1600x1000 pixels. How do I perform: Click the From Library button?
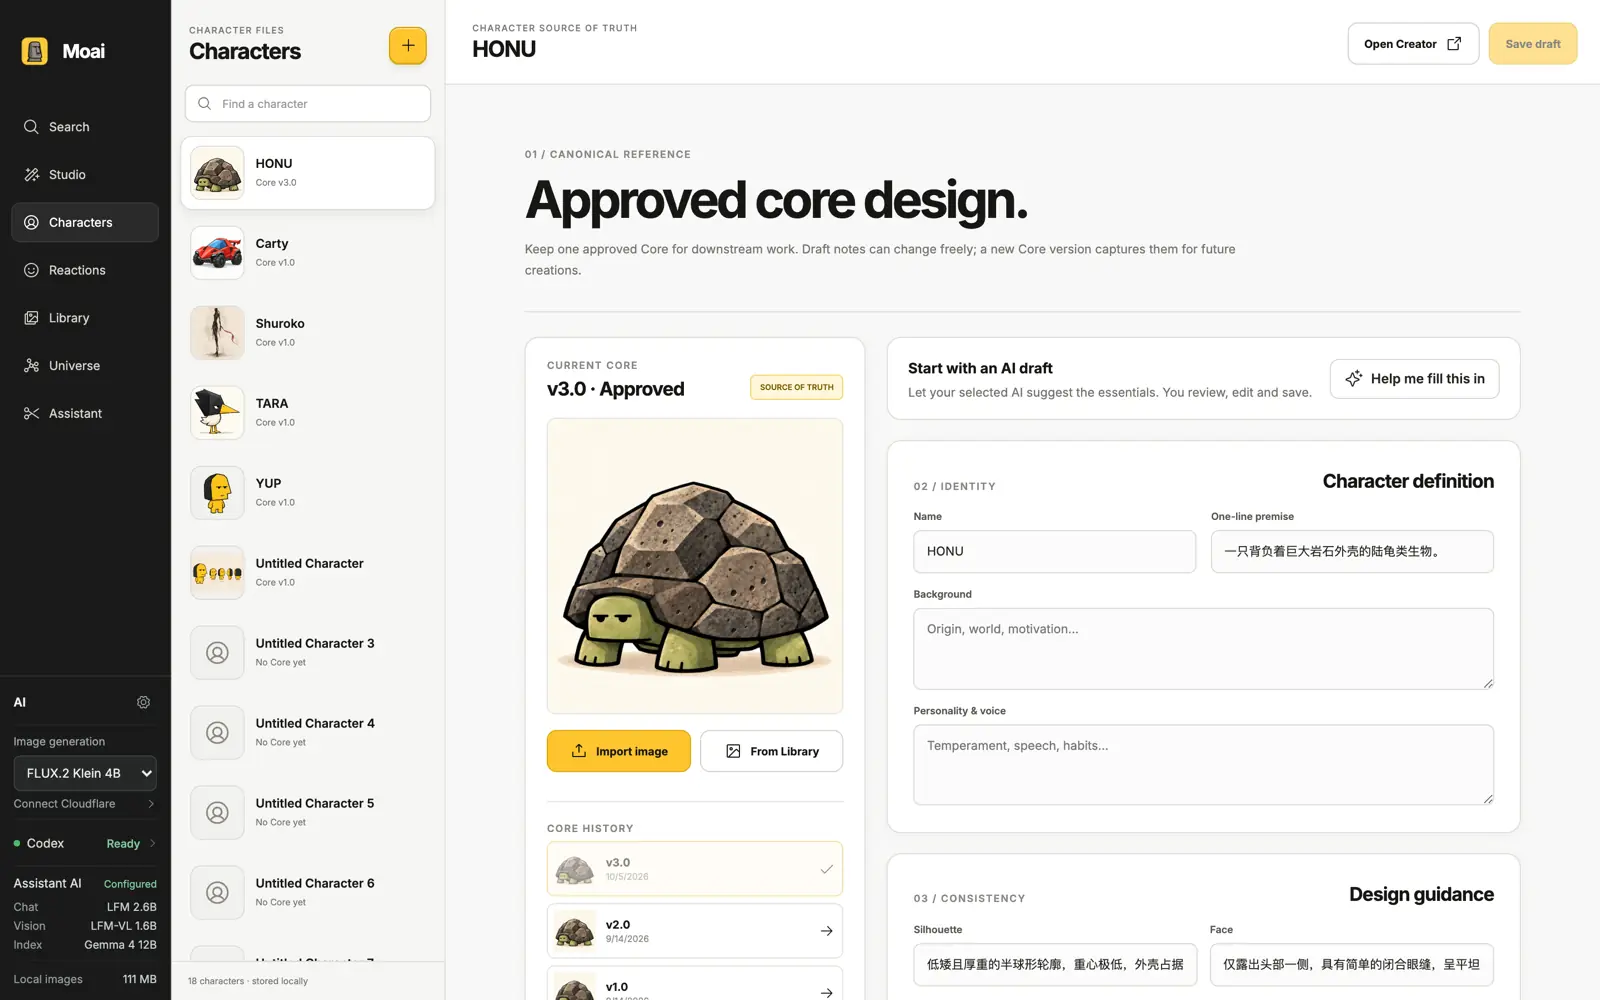coord(772,751)
